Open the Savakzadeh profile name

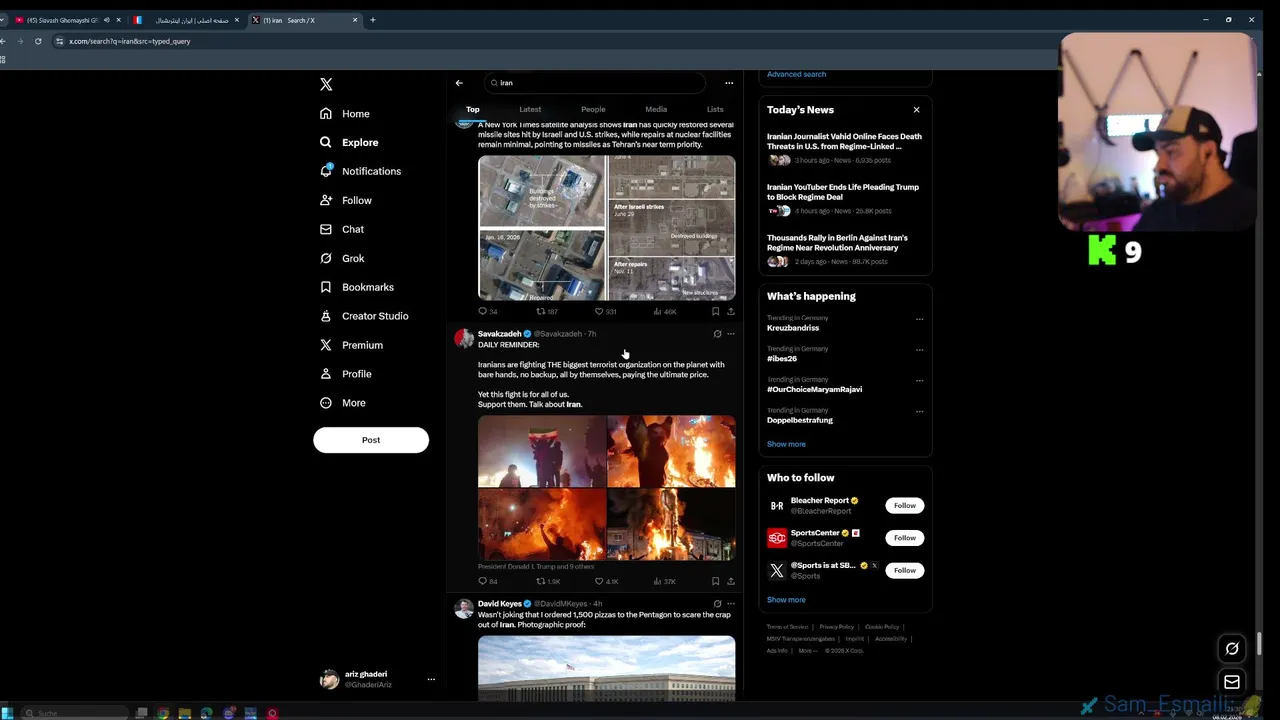click(x=499, y=334)
